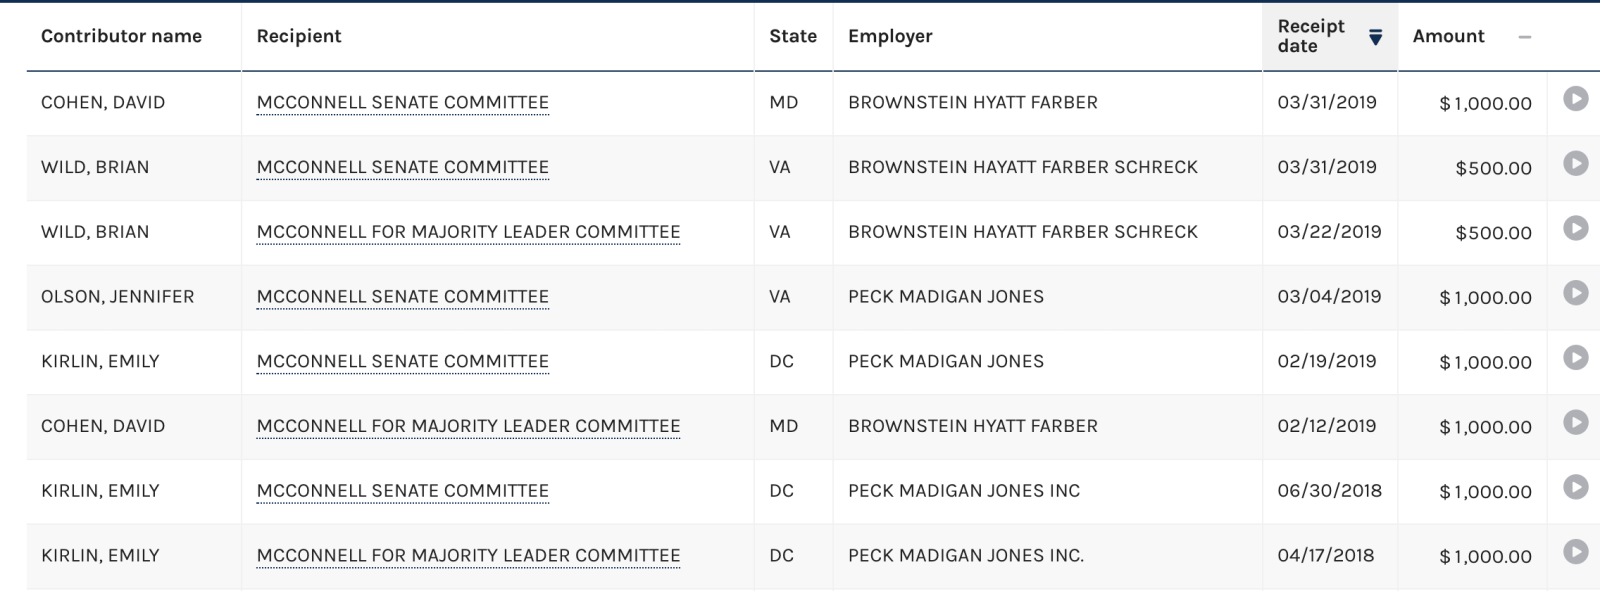Sort by Receipt date using arrow indicator
Viewport: 1600px width, 591px height.
point(1375,37)
